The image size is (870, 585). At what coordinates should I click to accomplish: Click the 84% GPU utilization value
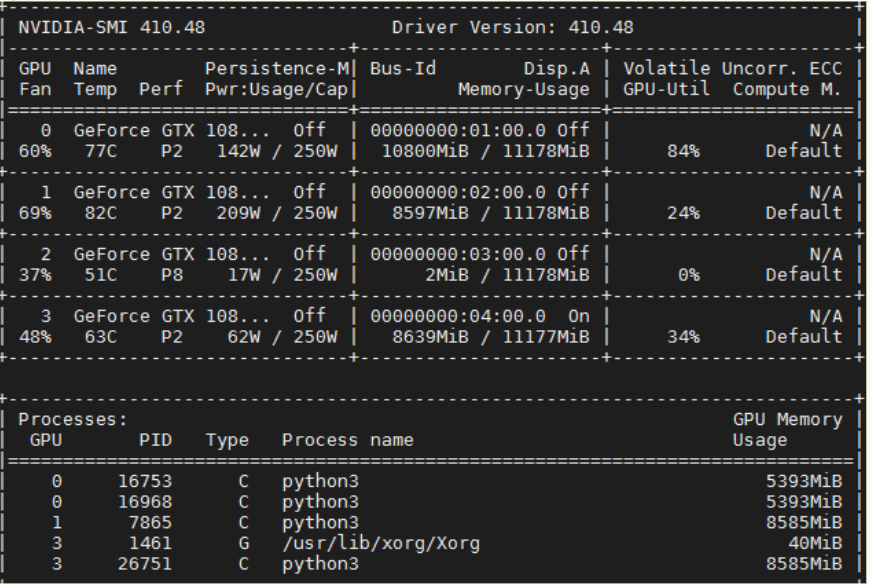pyautogui.click(x=683, y=152)
